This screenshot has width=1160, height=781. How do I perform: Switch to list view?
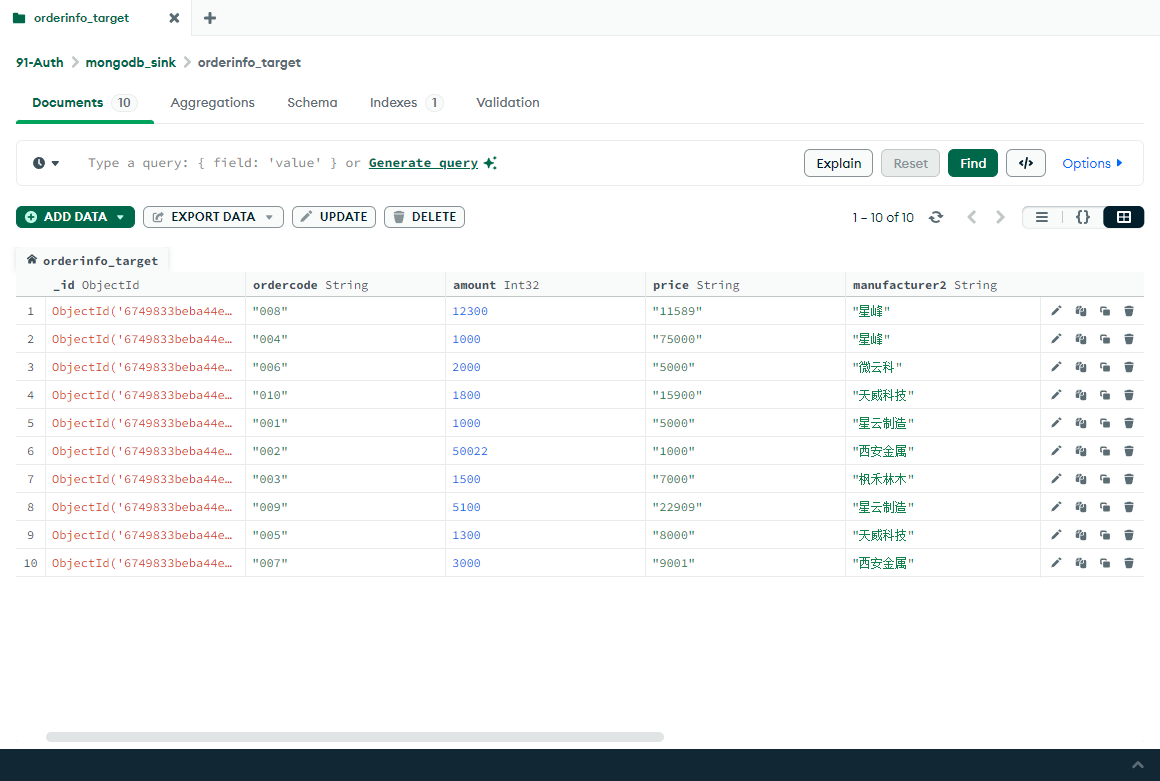coord(1042,217)
